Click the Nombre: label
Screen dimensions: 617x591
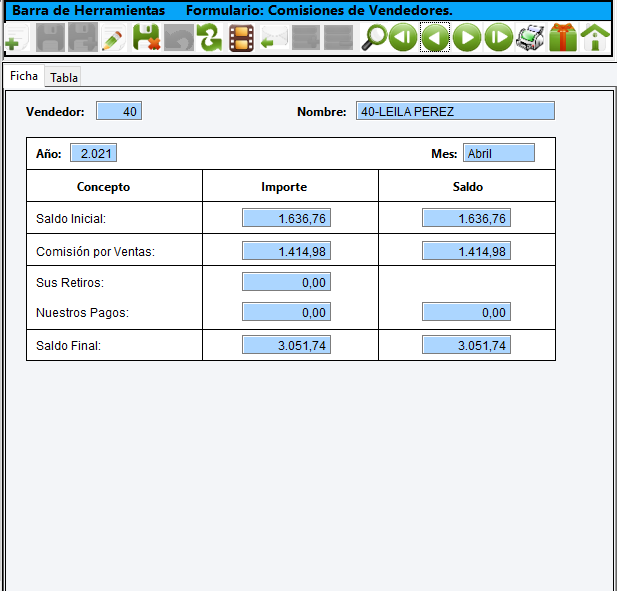coord(321,112)
